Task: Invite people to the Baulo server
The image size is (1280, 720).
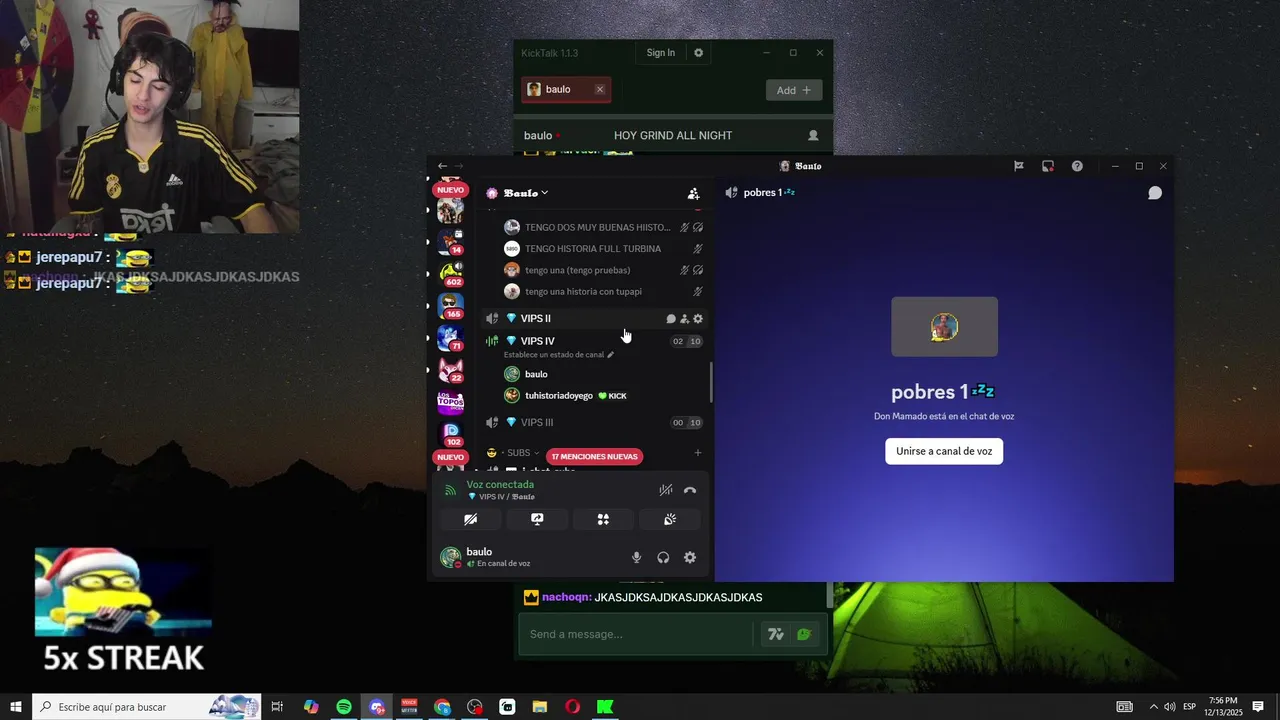Action: click(x=693, y=193)
